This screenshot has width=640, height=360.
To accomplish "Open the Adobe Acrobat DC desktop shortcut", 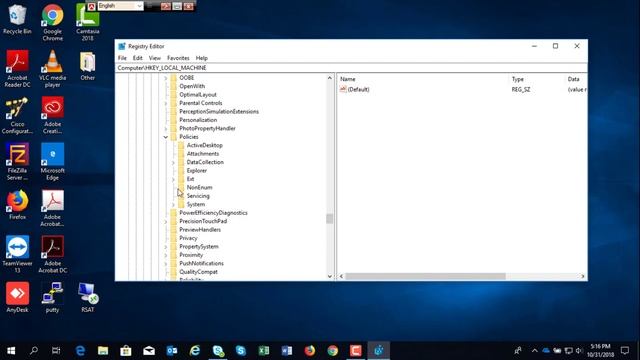I will coord(52,255).
